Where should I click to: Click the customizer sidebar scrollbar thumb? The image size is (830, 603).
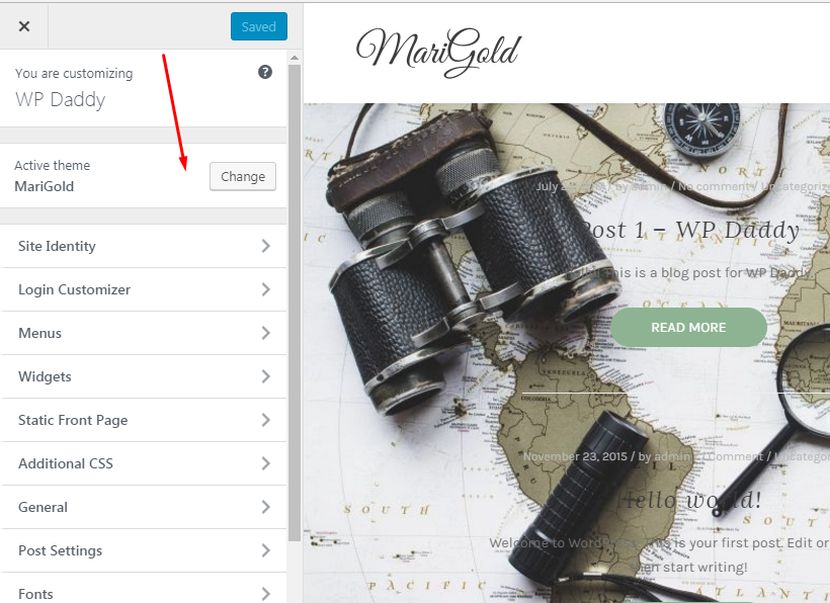coord(294,303)
